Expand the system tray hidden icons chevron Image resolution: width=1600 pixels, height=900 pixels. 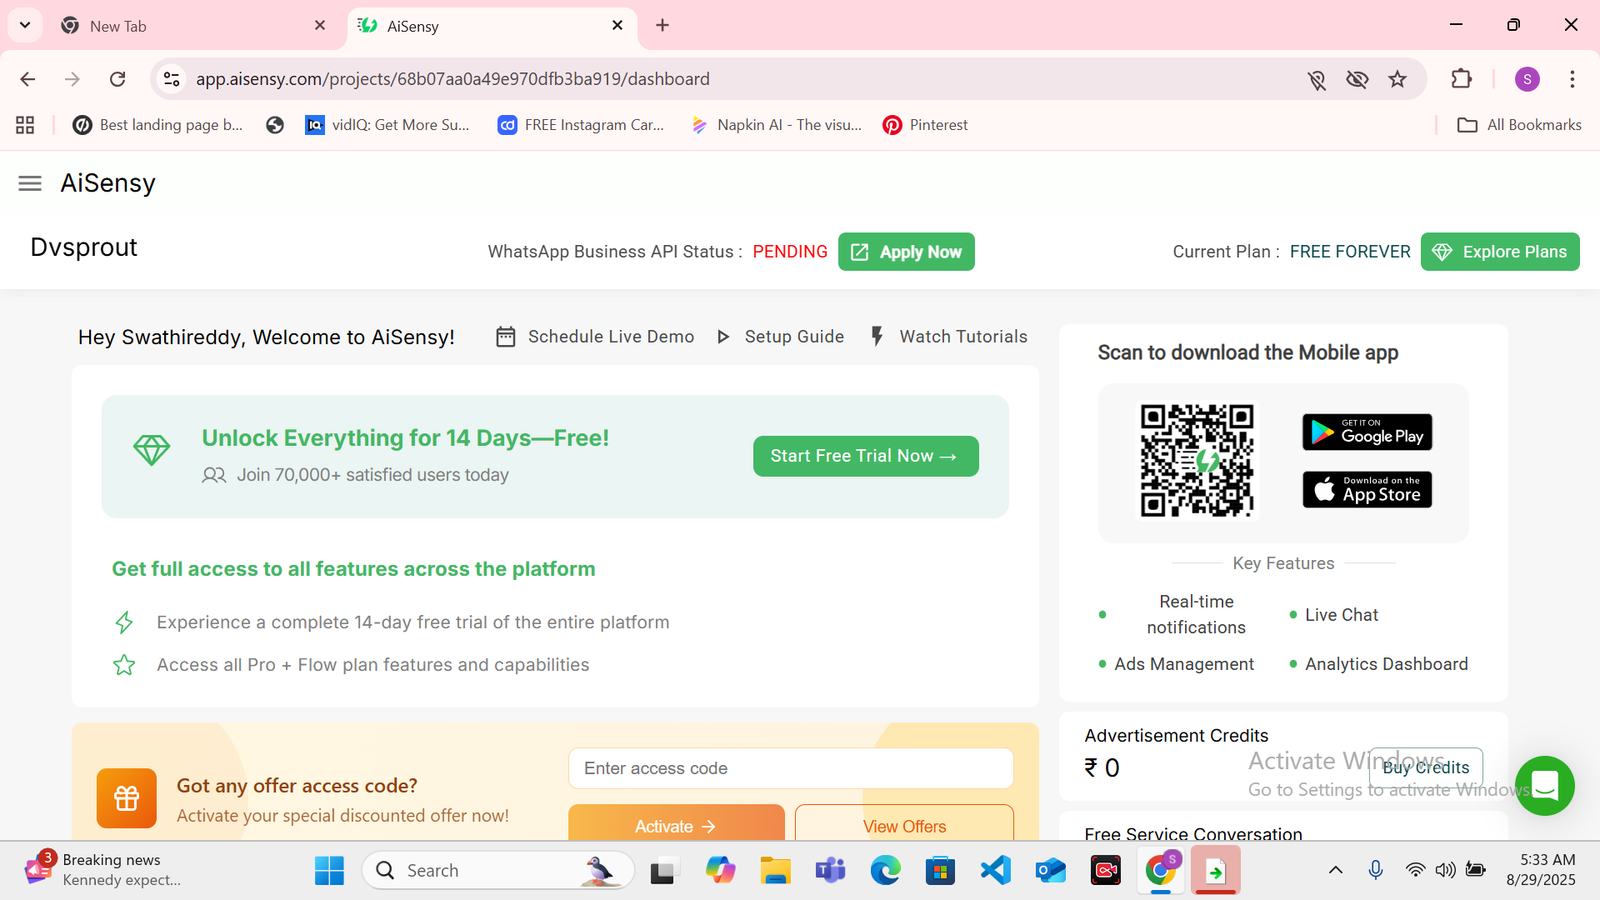tap(1335, 870)
